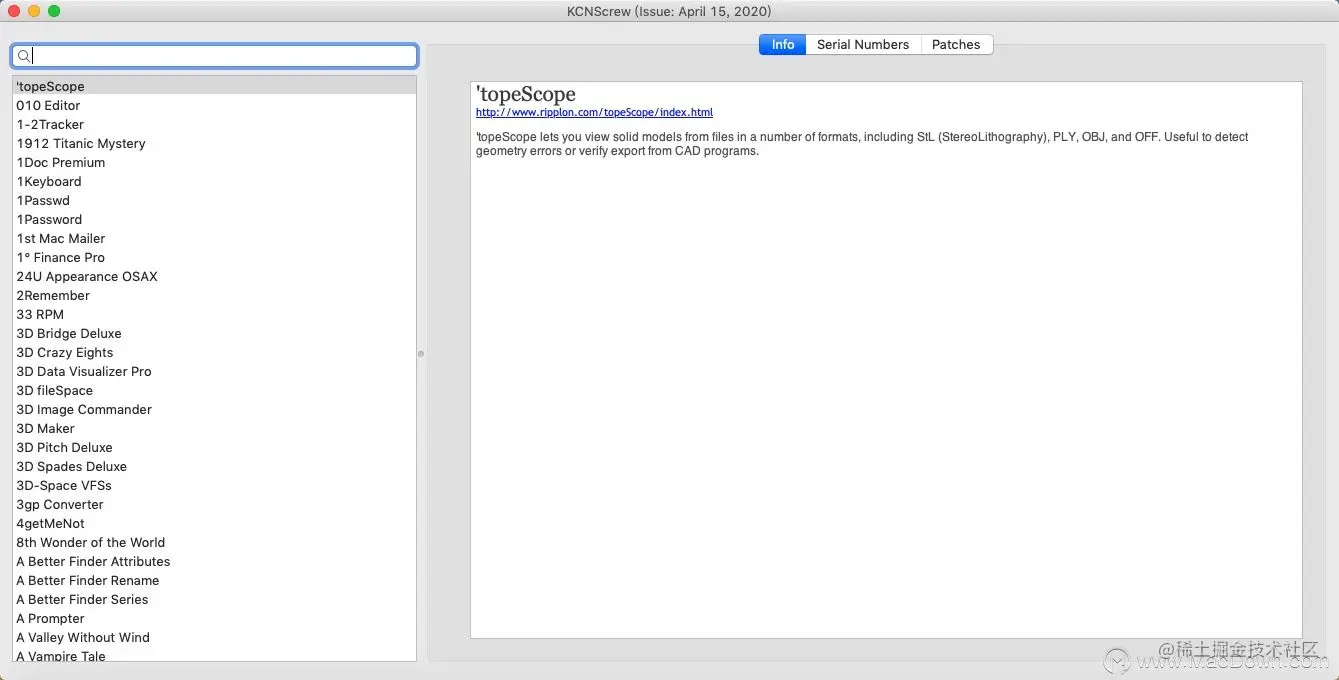Open the Patches tab
Image resolution: width=1339 pixels, height=680 pixels.
(x=956, y=44)
